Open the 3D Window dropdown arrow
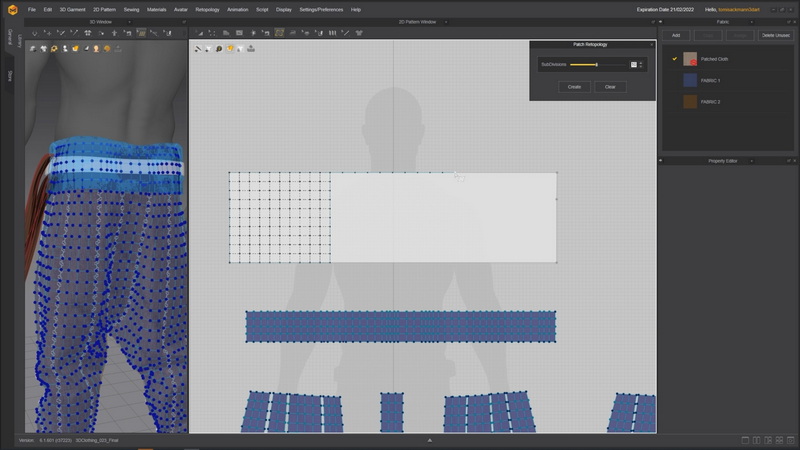Image resolution: width=800 pixels, height=450 pixels. (129, 22)
